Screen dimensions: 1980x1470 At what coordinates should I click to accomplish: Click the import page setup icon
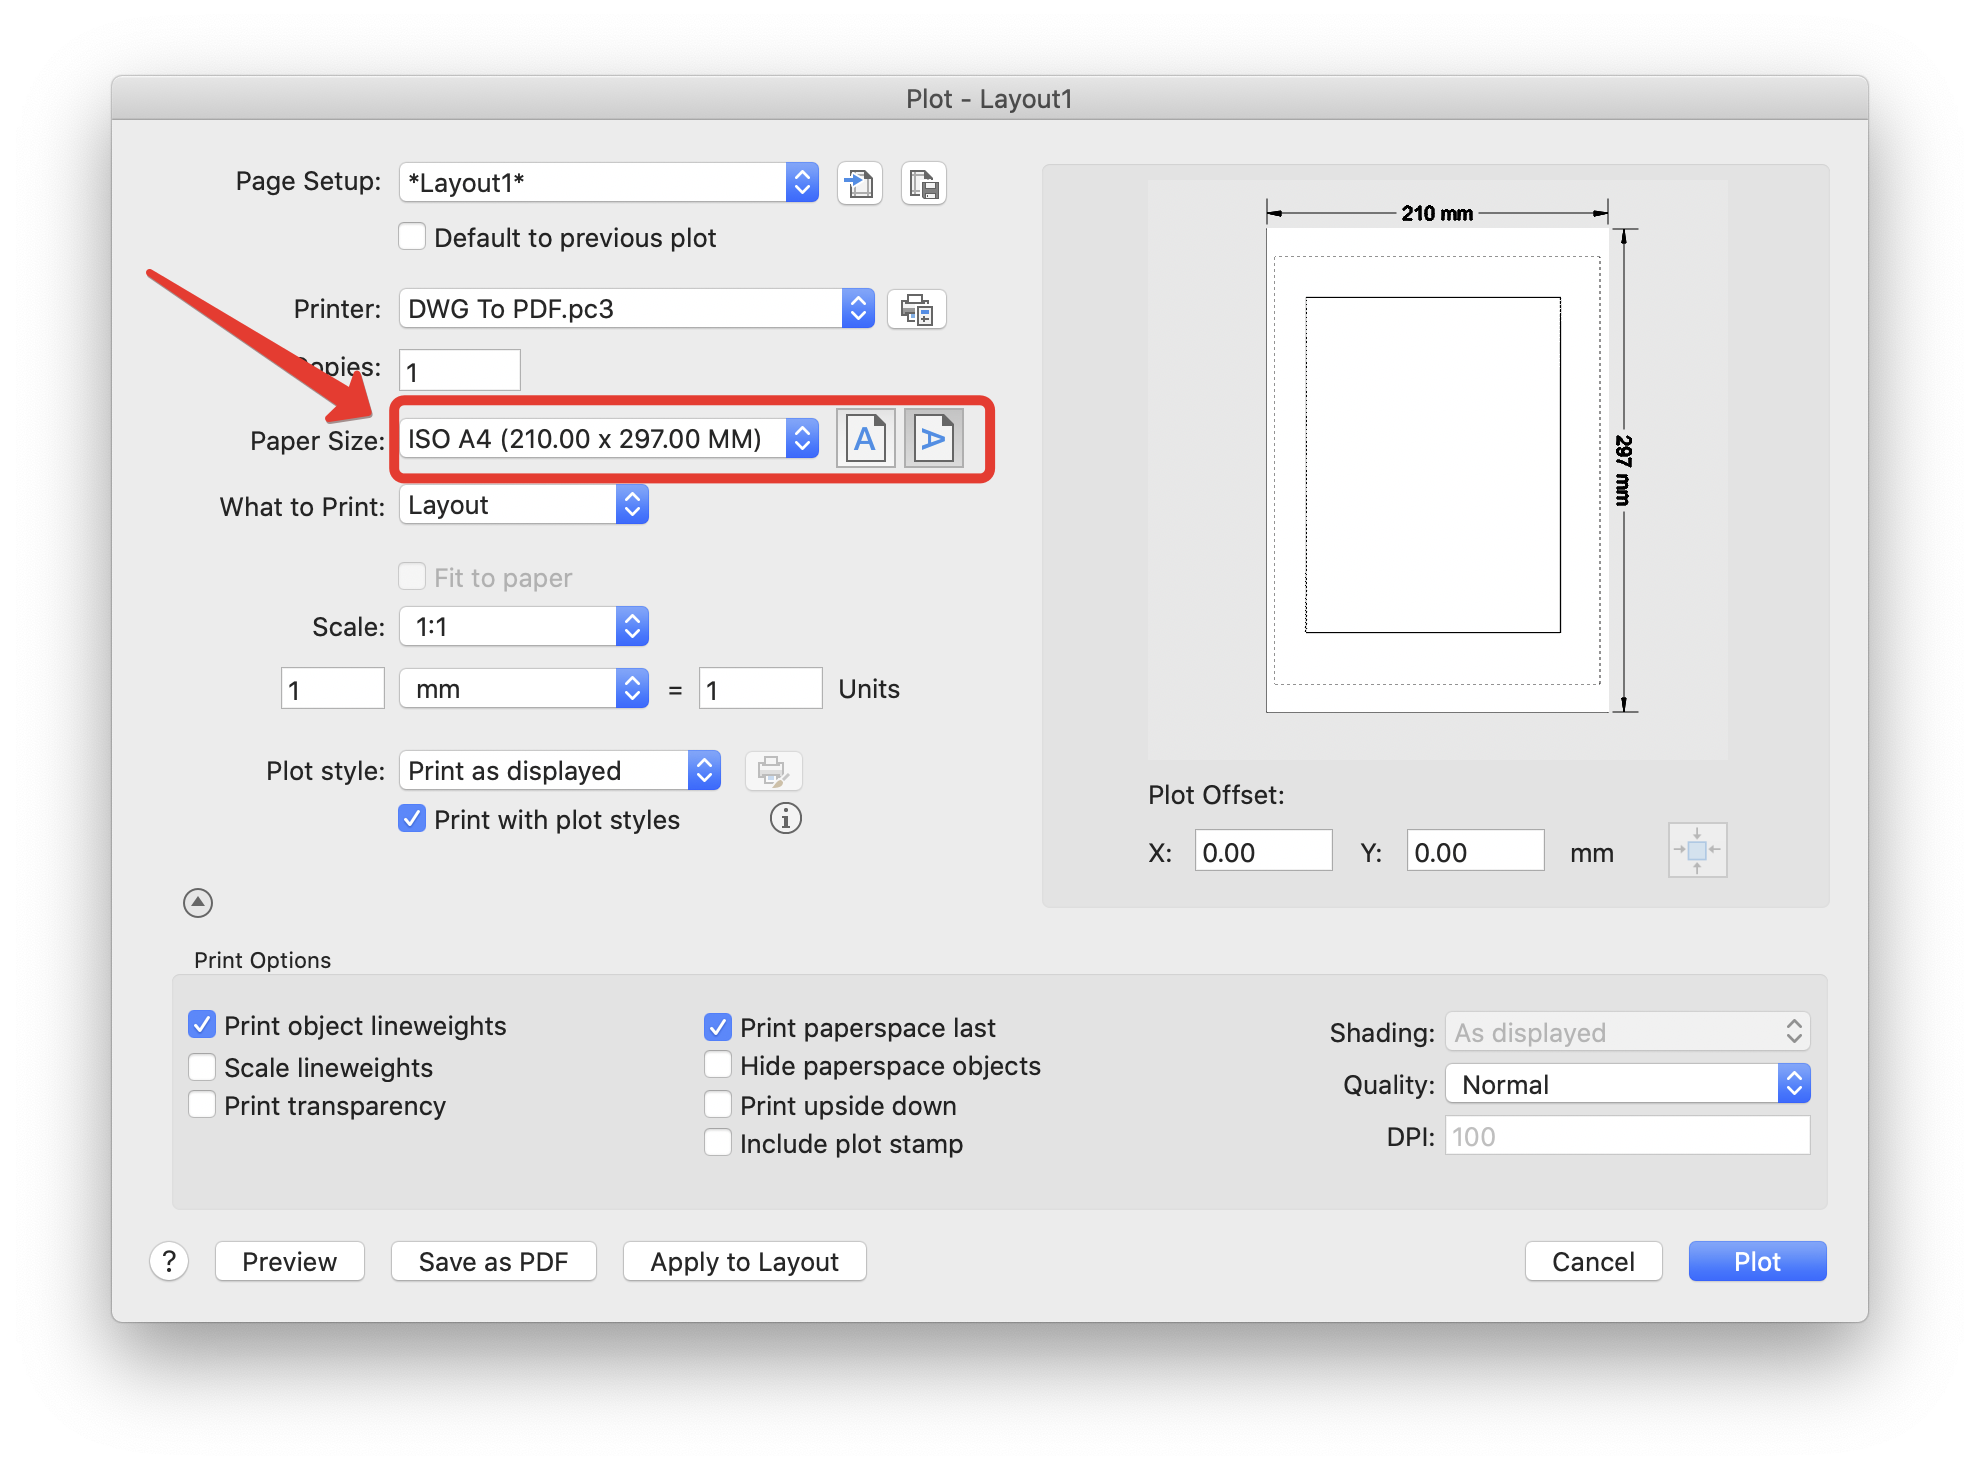tap(859, 183)
